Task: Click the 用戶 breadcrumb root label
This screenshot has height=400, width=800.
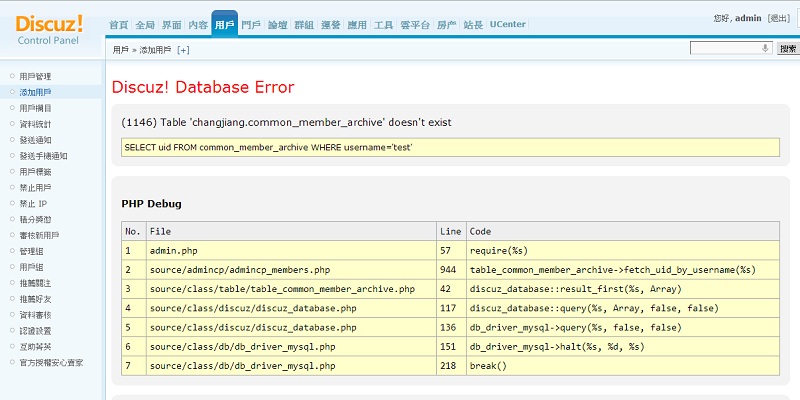Action: (x=120, y=50)
